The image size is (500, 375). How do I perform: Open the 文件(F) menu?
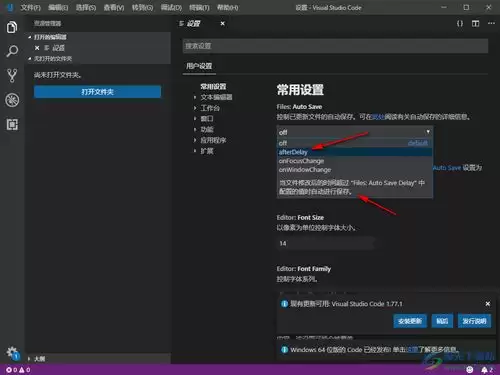[30, 7]
